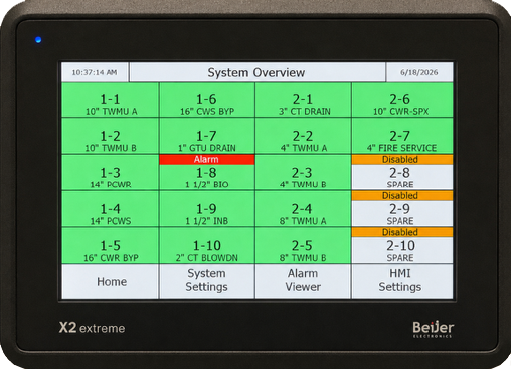511x369 pixels.
Task: Click the Disabled banner above 2-9
Action: 402,196
